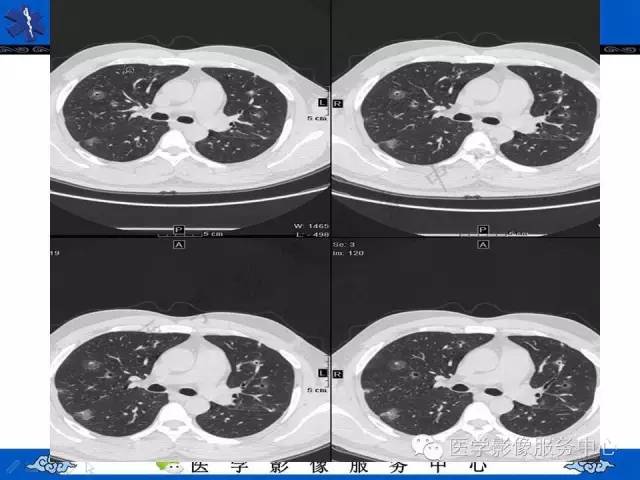
Task: Select the L marker on the lower-left scan
Action: coord(322,373)
